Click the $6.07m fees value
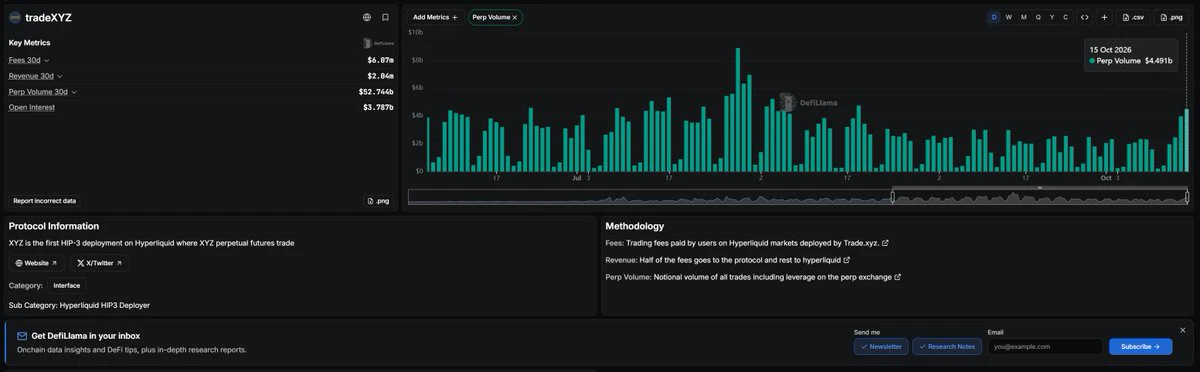This screenshot has width=1200, height=372. click(380, 60)
